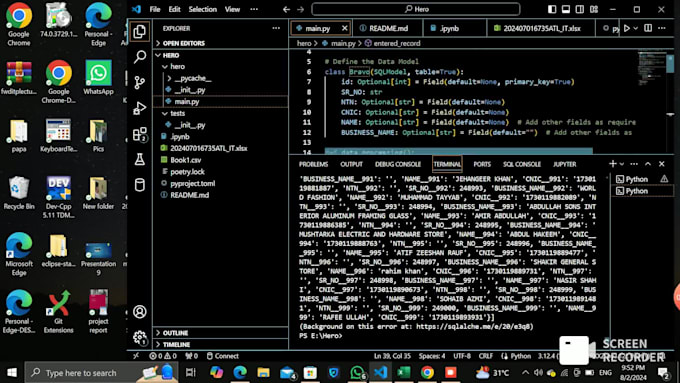Switch to the Ports panel tab
This screenshot has width=680, height=383.
click(482, 164)
